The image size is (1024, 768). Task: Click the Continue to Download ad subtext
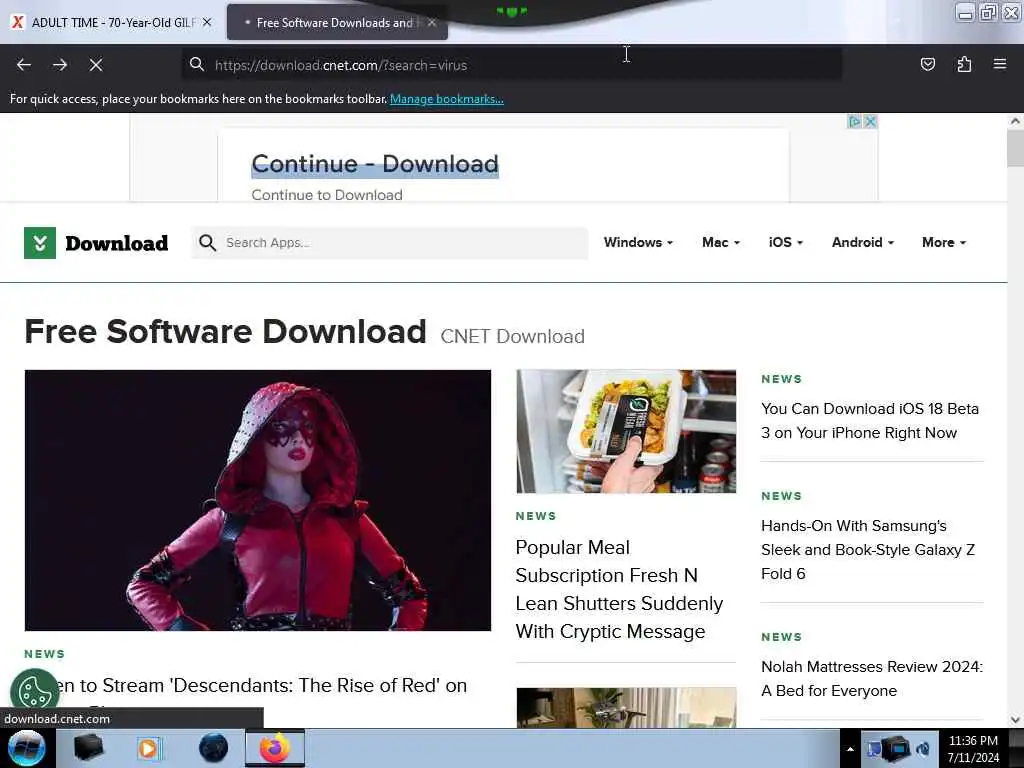[327, 195]
